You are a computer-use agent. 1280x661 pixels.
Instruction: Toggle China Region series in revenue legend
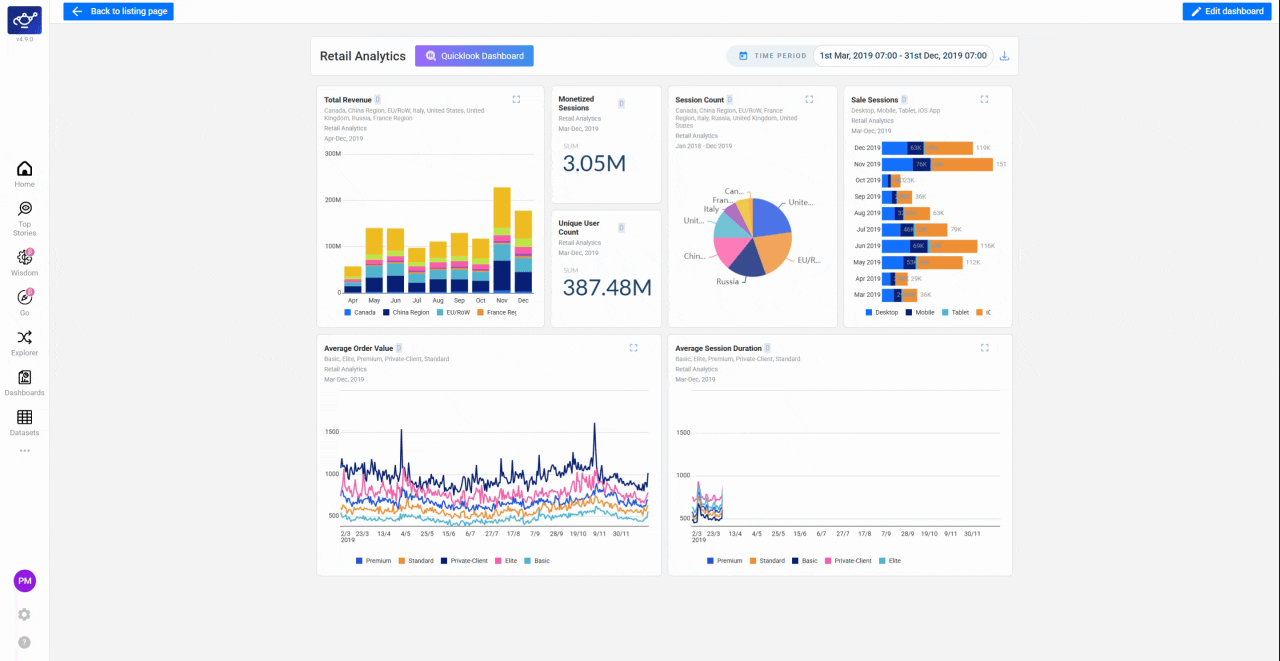click(406, 313)
